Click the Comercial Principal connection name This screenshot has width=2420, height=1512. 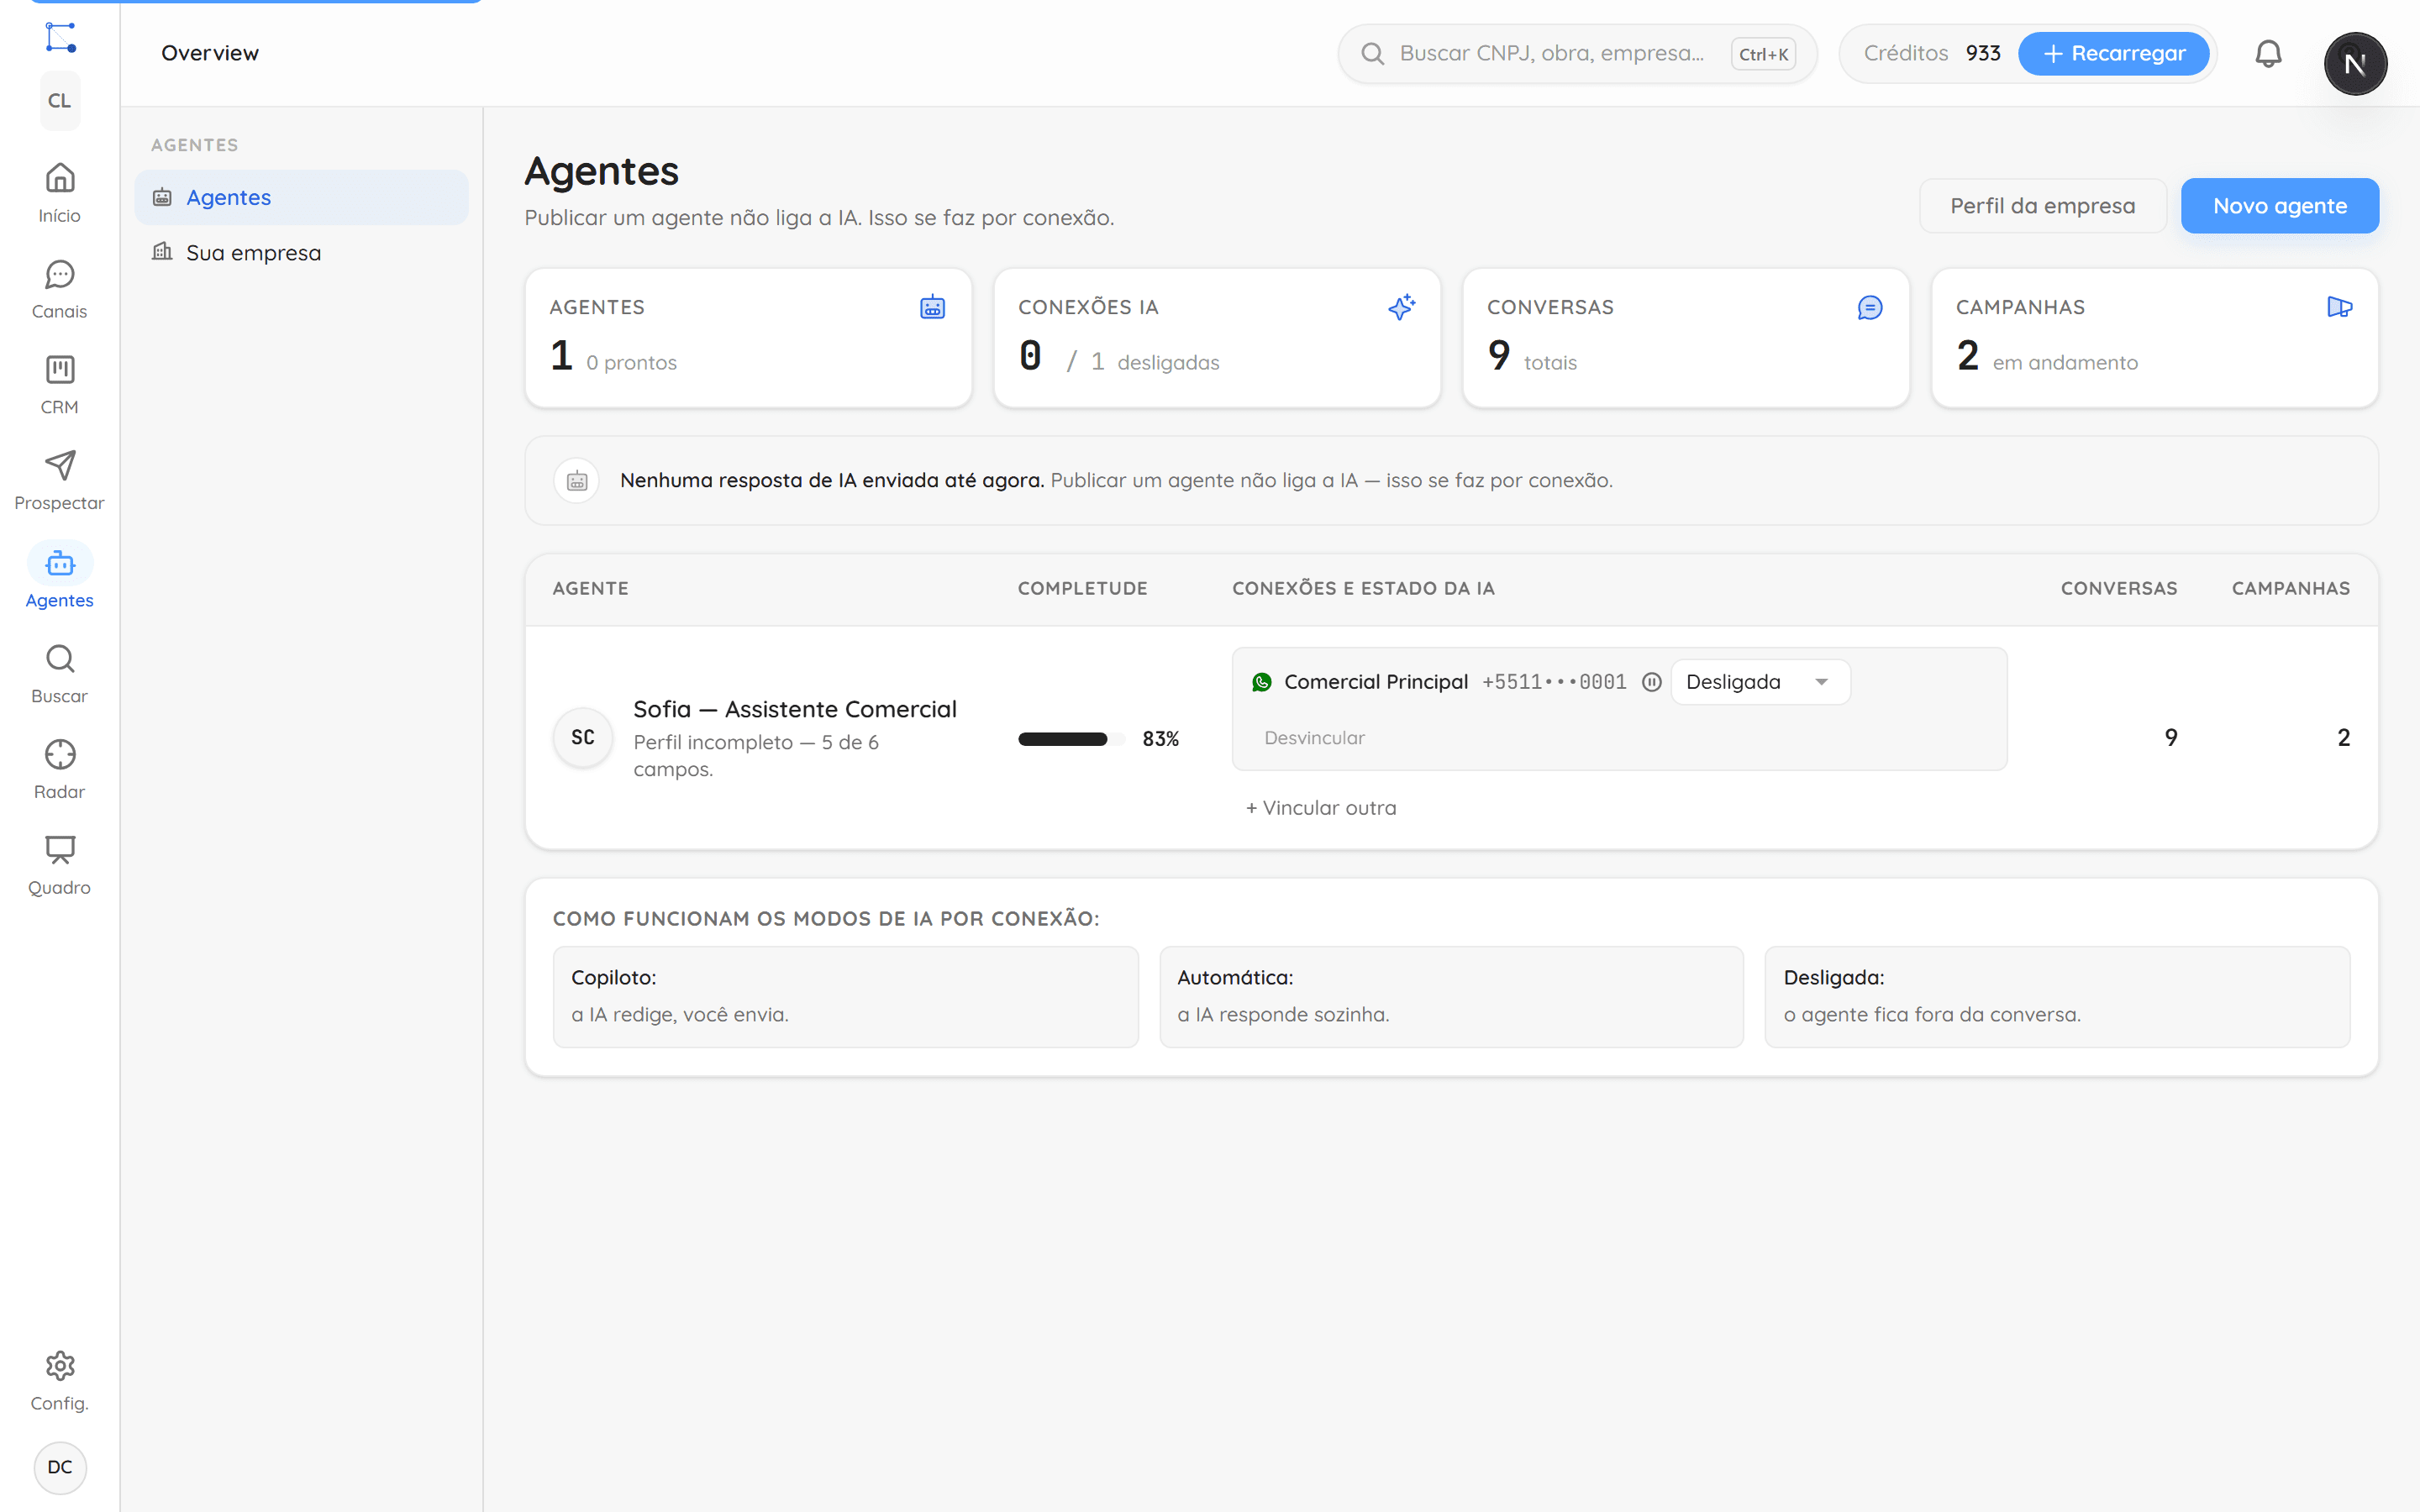click(1375, 682)
